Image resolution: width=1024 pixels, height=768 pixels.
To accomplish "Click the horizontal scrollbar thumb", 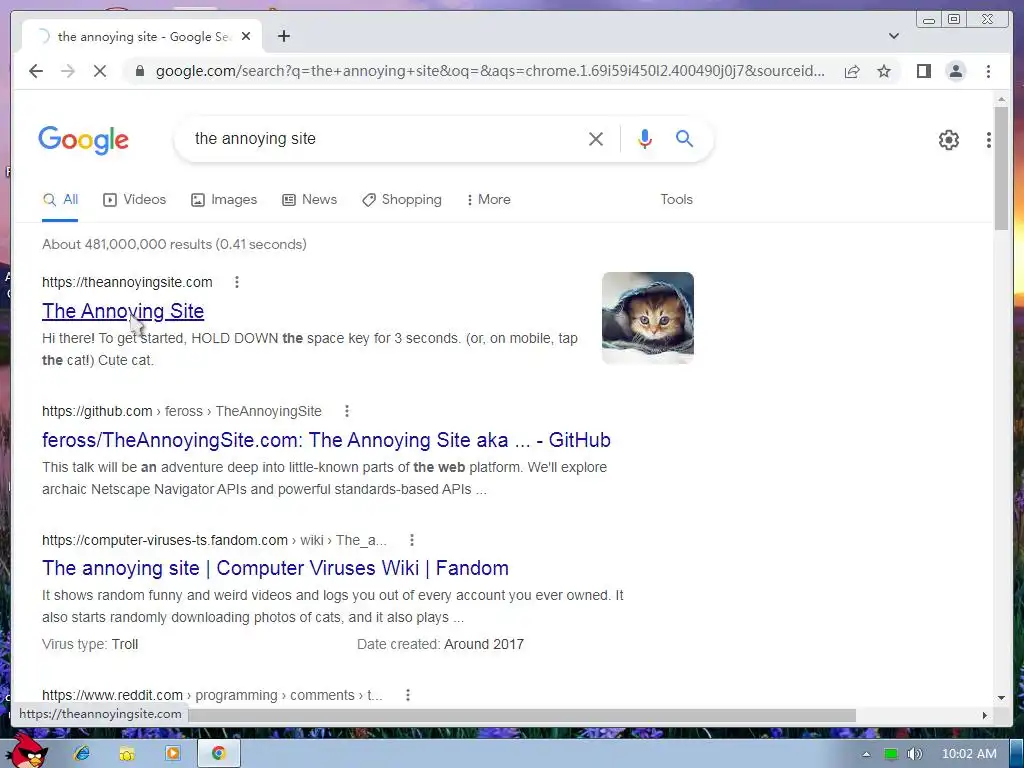I will tap(520, 715).
